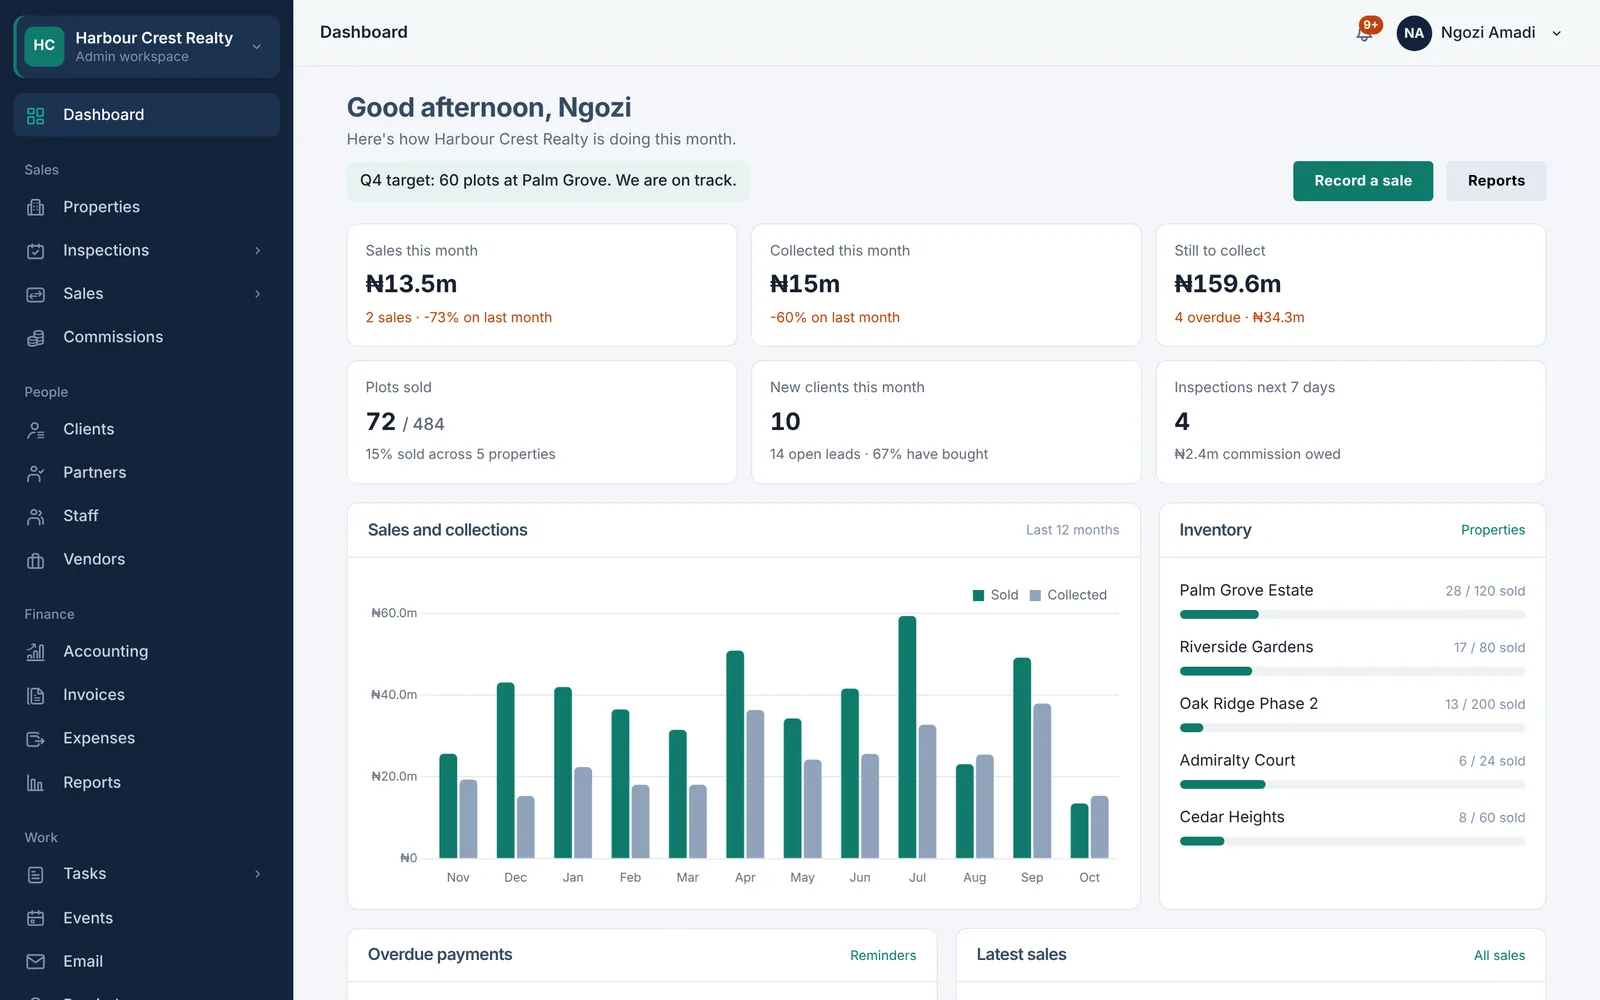1600x1000 pixels.
Task: Click the Commissions coins icon
Action: [36, 338]
